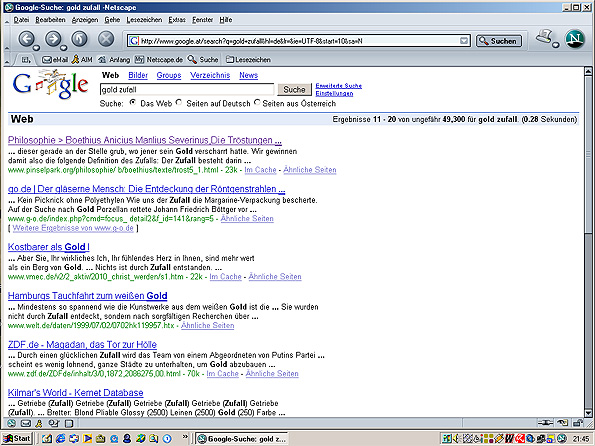Open the Windows Start button
Viewport: 595px width, 446px height.
[17, 438]
